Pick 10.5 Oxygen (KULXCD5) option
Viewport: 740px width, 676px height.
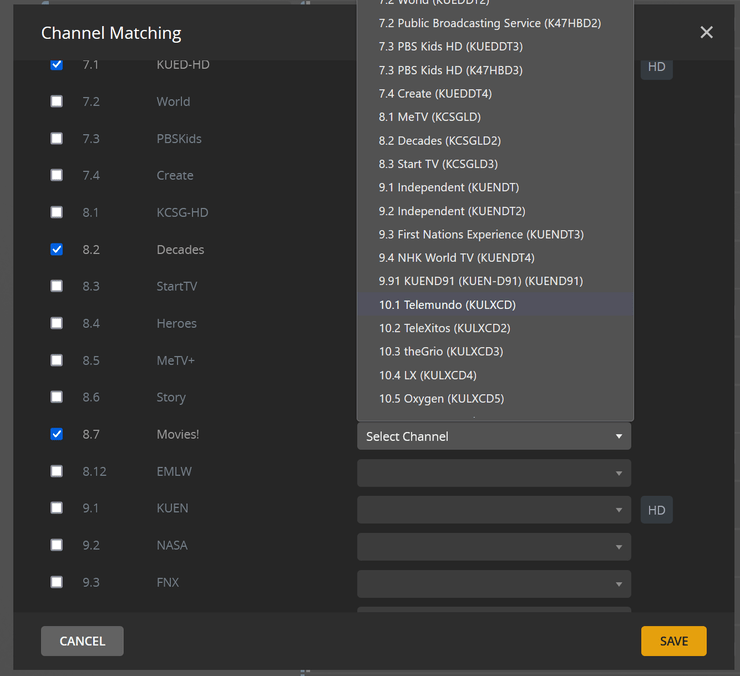[x=495, y=398]
